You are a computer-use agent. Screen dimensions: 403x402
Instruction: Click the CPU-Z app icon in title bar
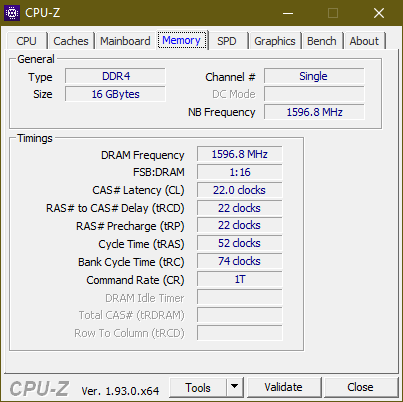[x=12, y=13]
